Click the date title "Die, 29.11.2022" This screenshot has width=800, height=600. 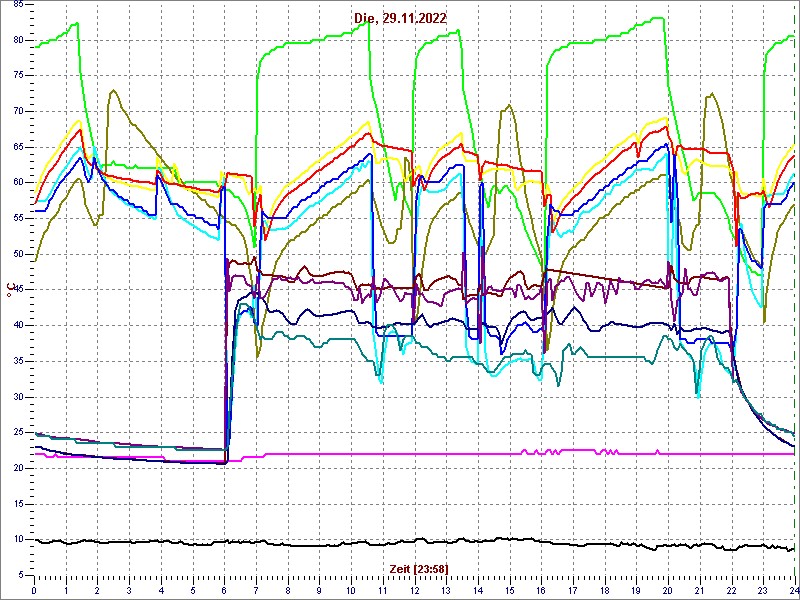point(401,19)
